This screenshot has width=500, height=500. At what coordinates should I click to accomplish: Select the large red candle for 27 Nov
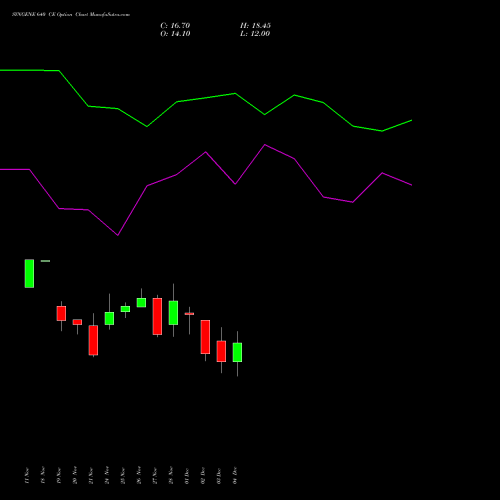pyautogui.click(x=157, y=316)
